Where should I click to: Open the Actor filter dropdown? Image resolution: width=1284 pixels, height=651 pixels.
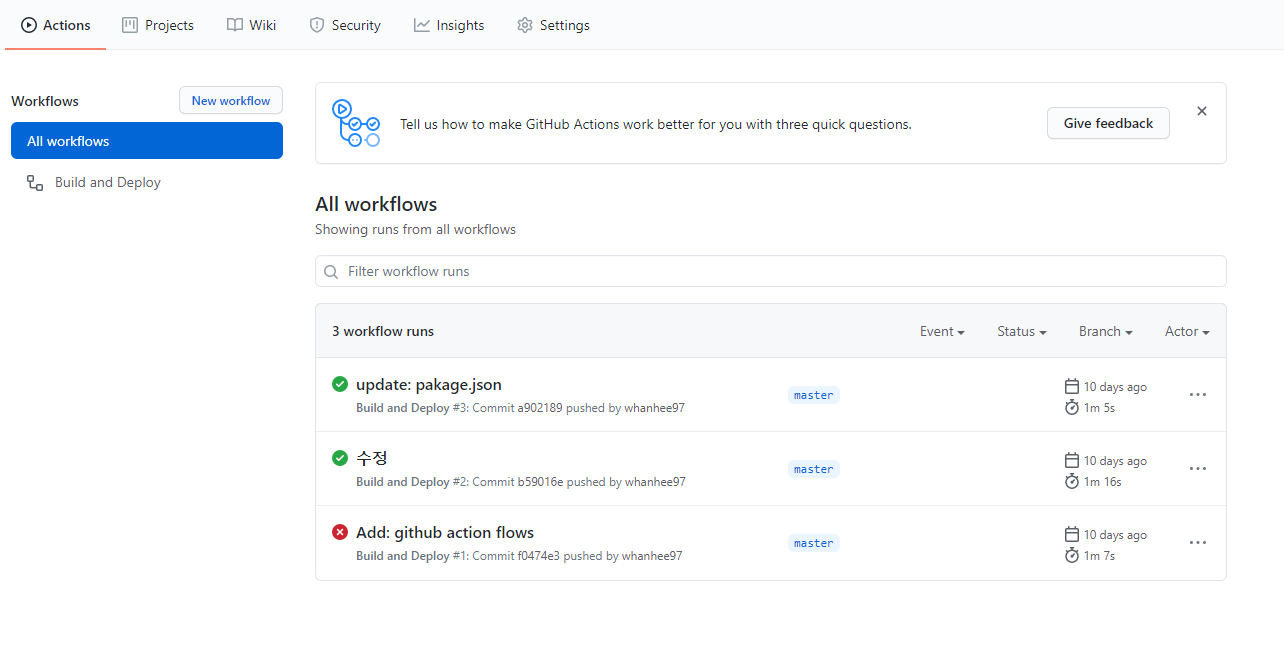[x=1187, y=331]
